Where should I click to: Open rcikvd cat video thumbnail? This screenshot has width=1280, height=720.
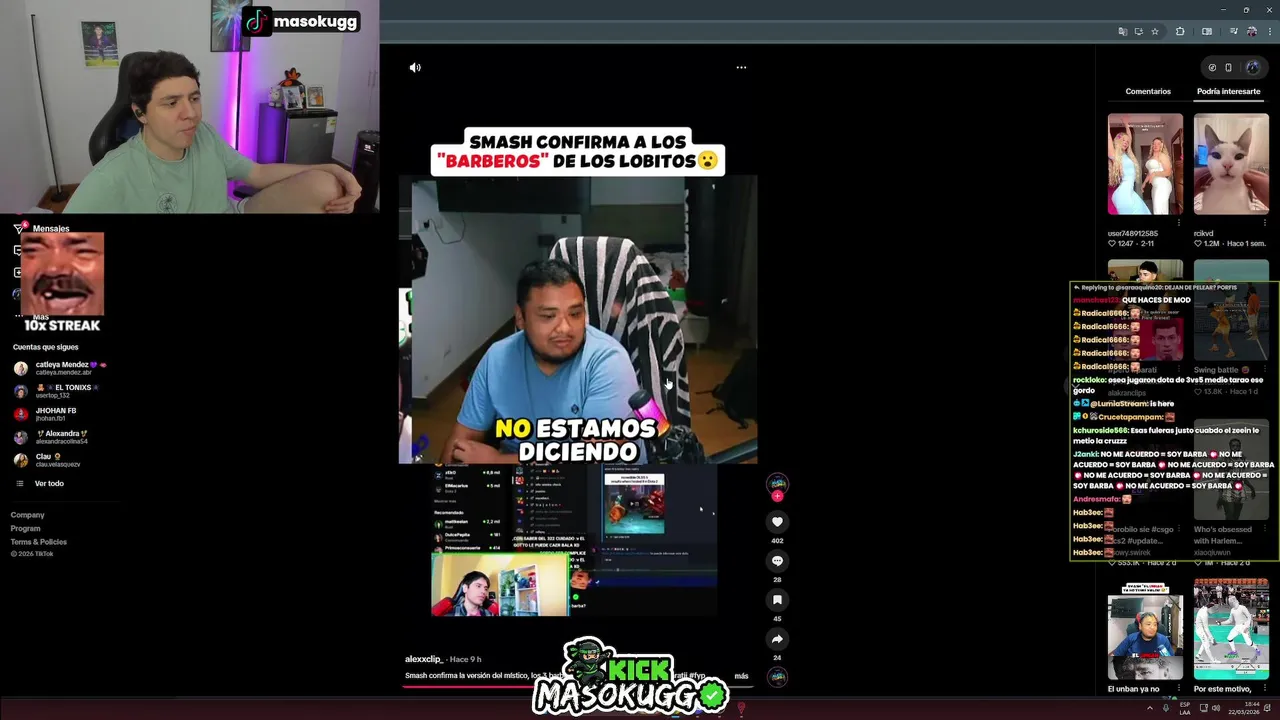coord(1231,164)
